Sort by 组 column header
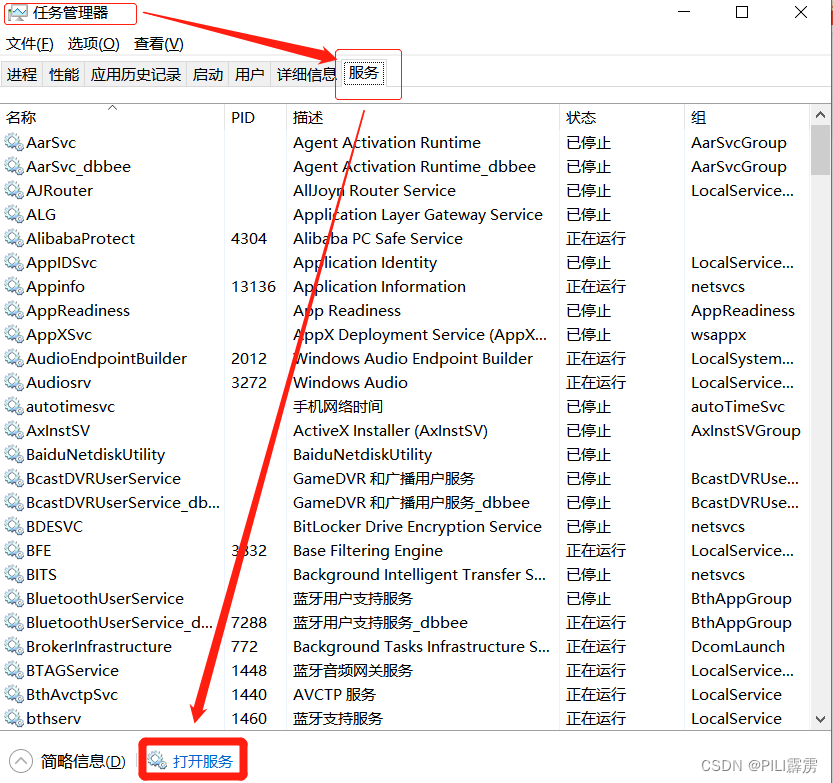The width and height of the screenshot is (833, 783). 747,117
